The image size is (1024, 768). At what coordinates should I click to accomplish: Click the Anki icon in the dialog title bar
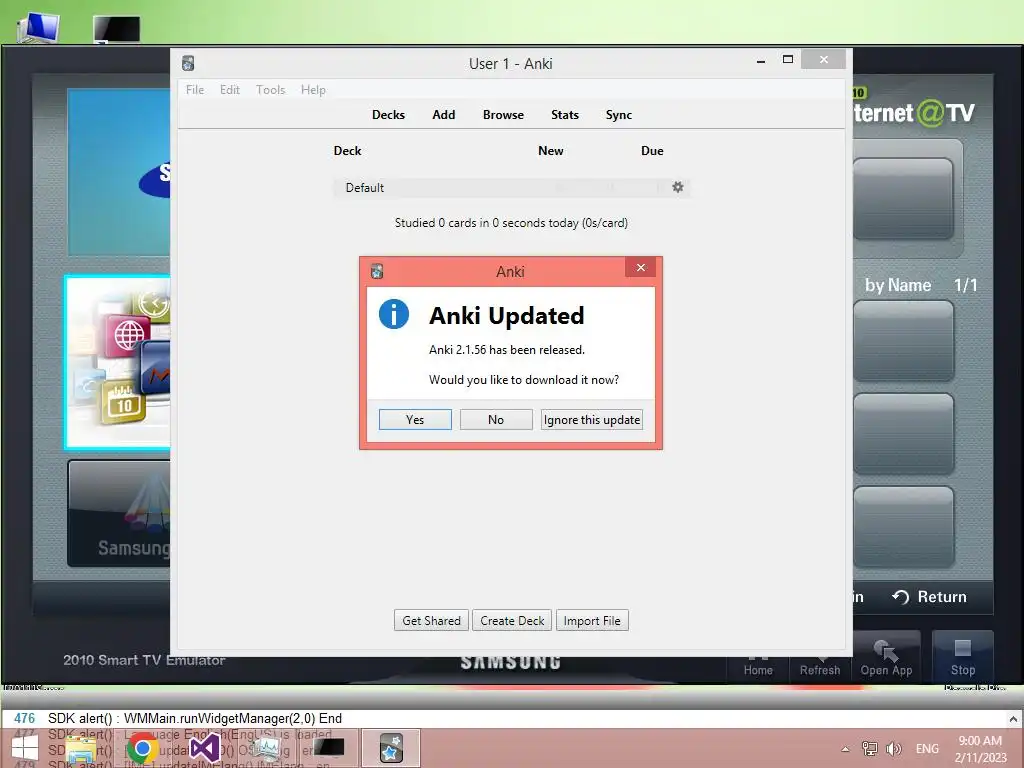377,271
